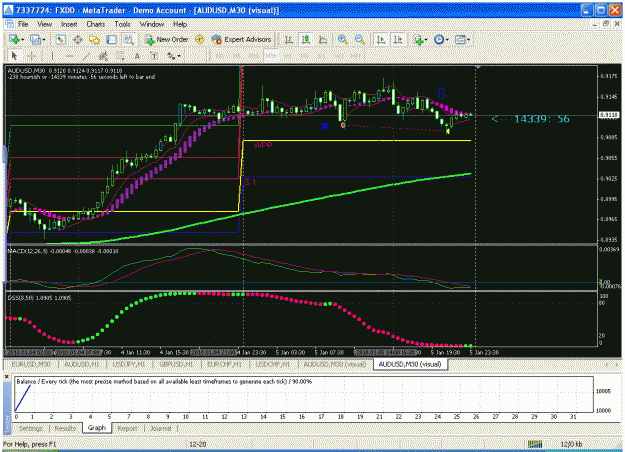
Task: Toggle Chart Shift button
Action: (x=398, y=39)
